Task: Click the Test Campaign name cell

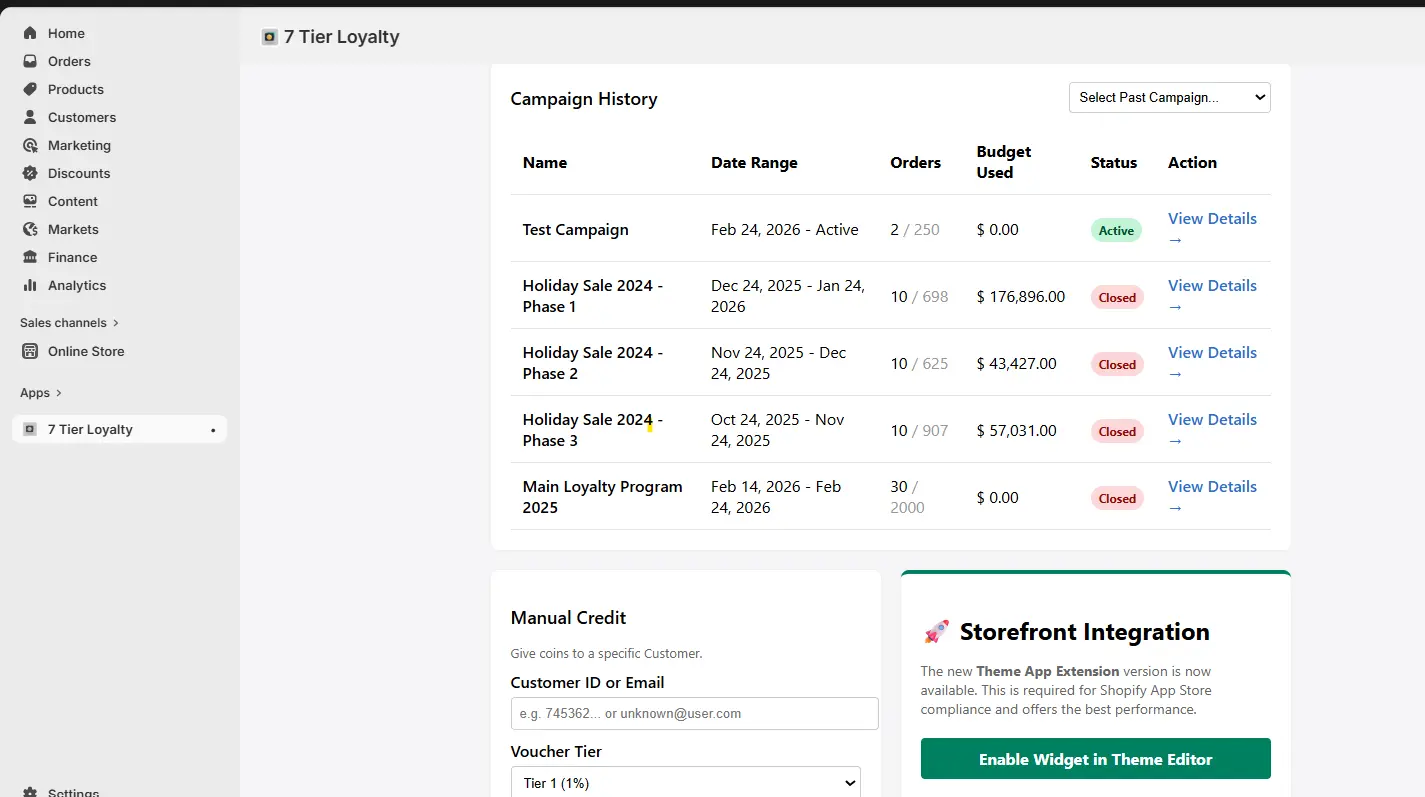Action: (576, 229)
